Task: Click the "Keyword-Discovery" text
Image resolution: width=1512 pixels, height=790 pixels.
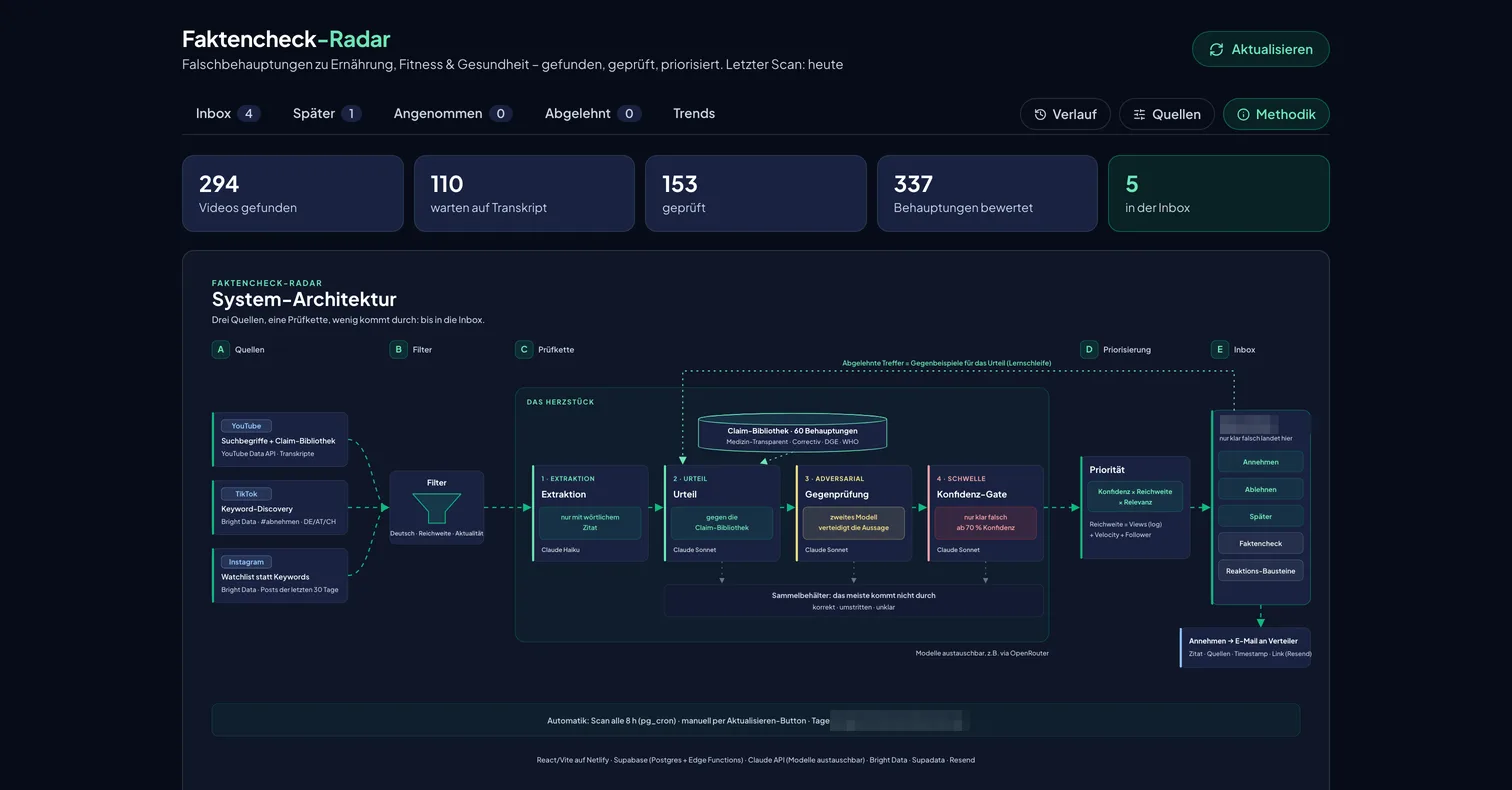Action: [x=257, y=509]
